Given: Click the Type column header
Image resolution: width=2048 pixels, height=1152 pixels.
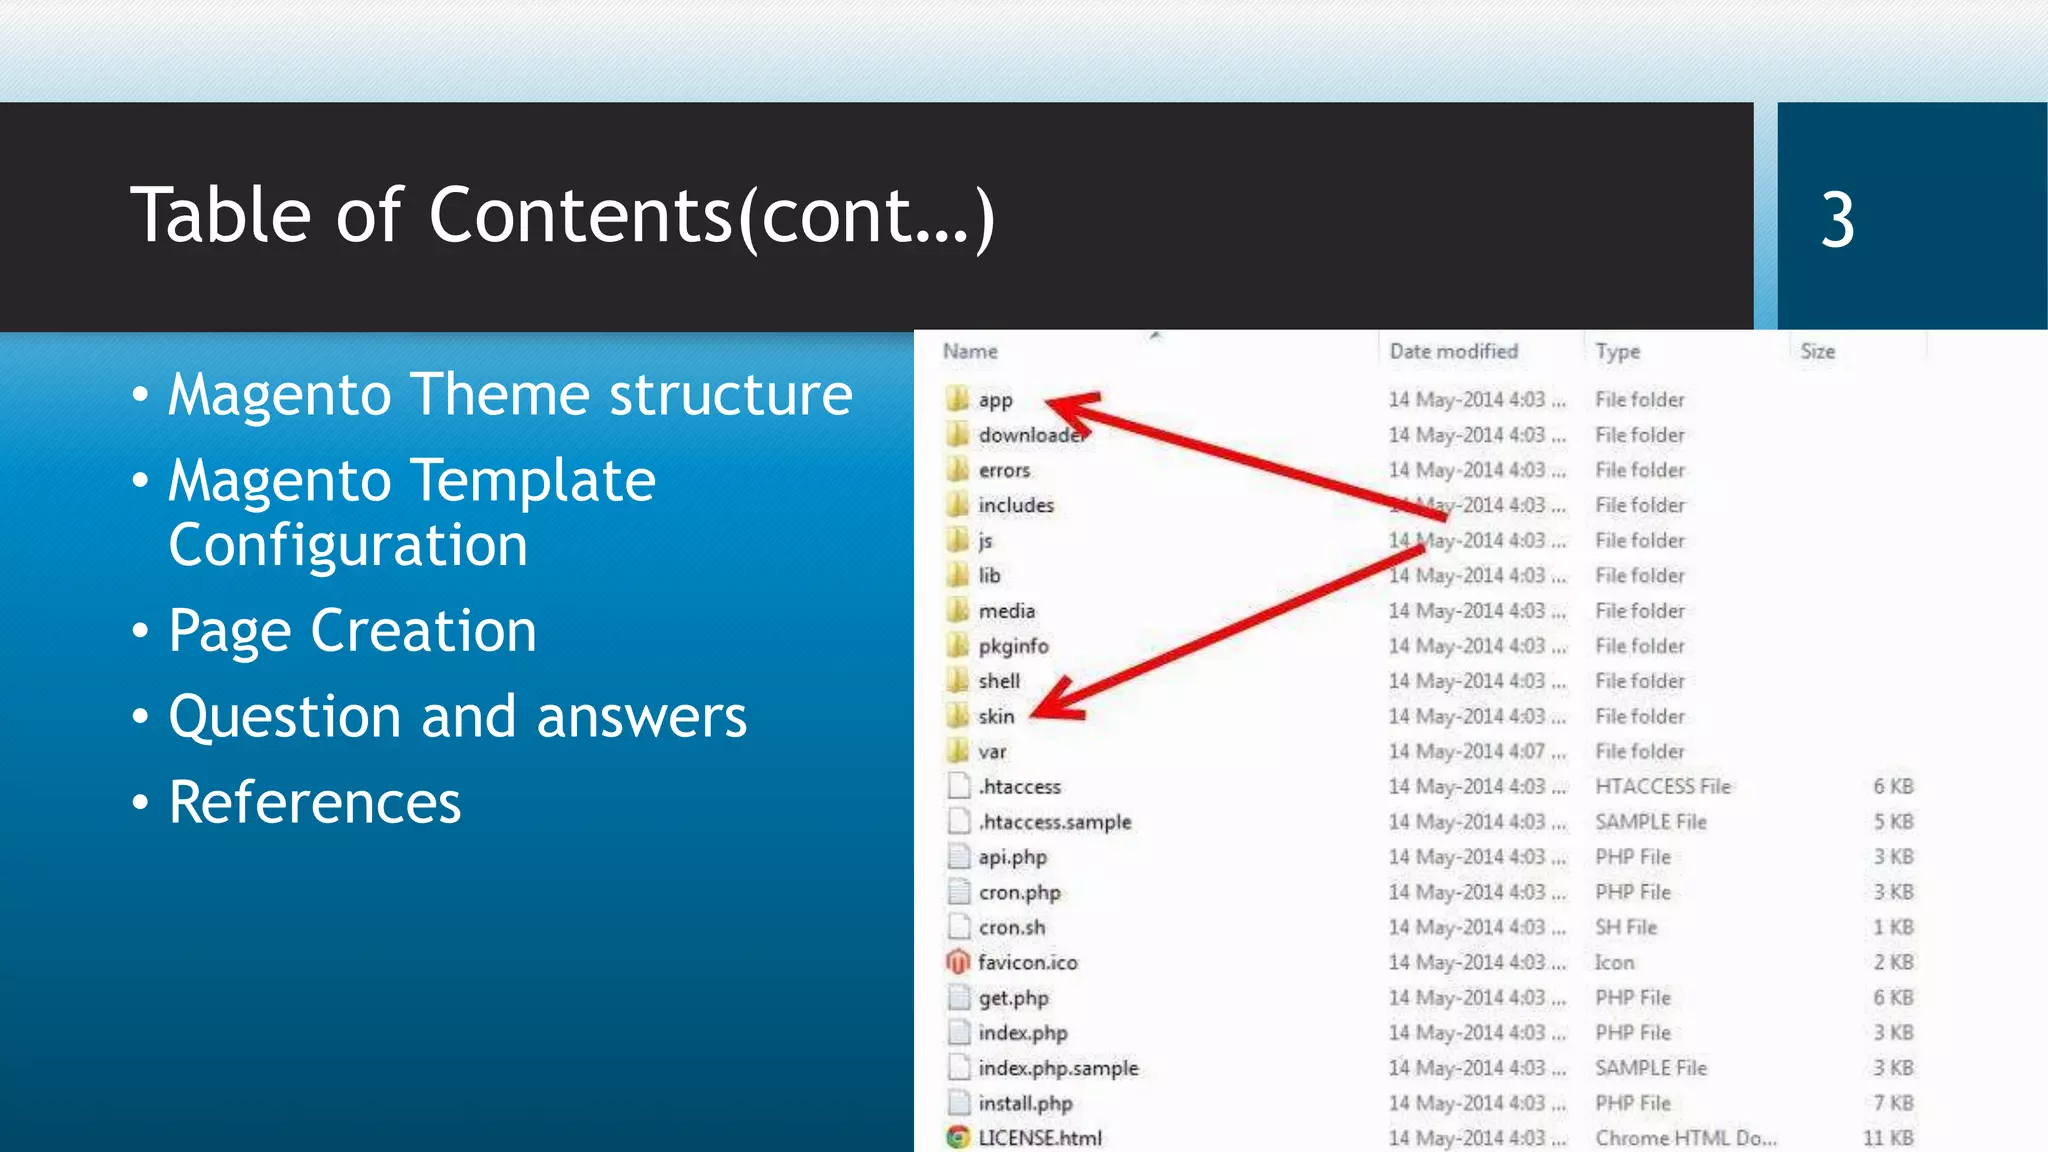Looking at the screenshot, I should pos(1617,351).
